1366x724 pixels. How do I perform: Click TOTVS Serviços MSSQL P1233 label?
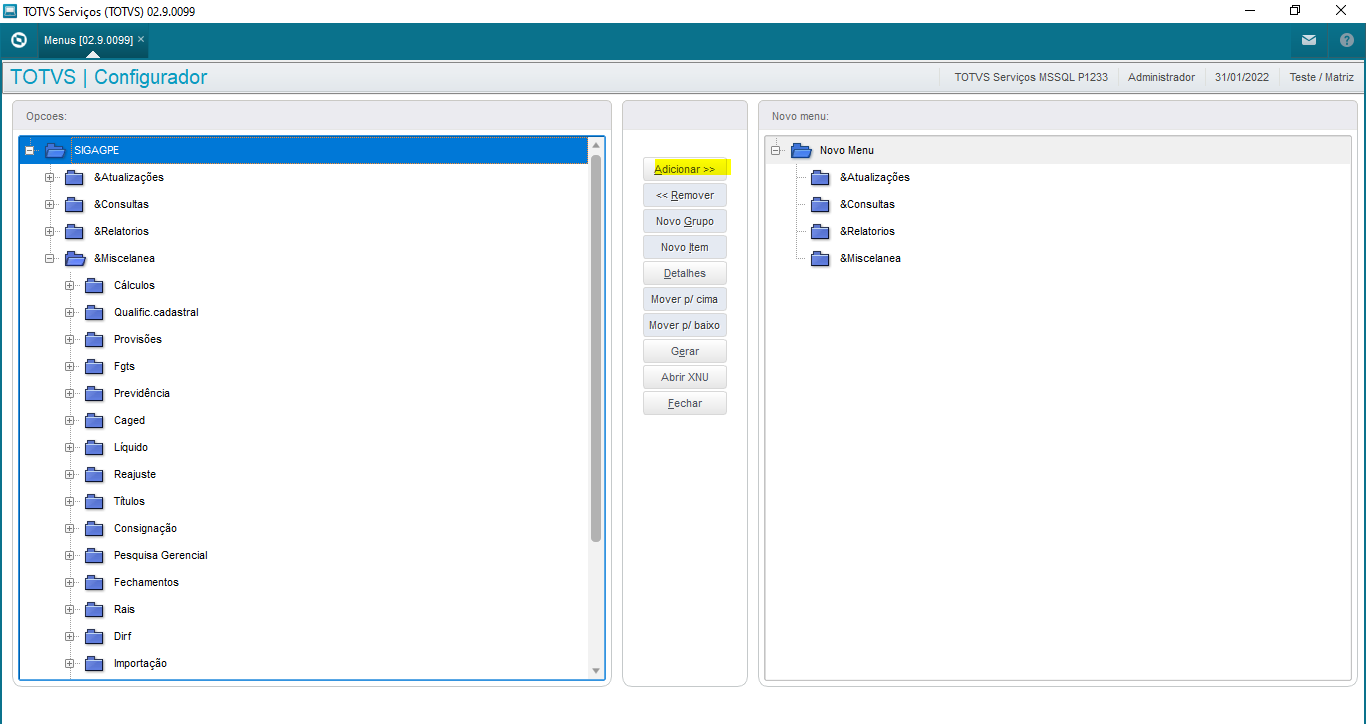1031,77
